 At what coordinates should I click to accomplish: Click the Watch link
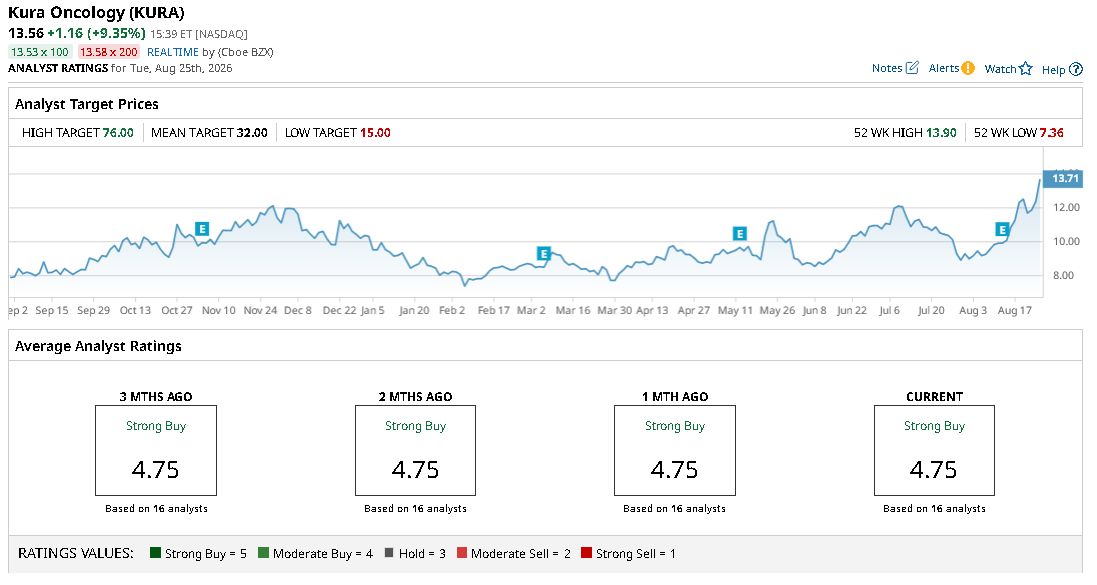[x=1000, y=69]
